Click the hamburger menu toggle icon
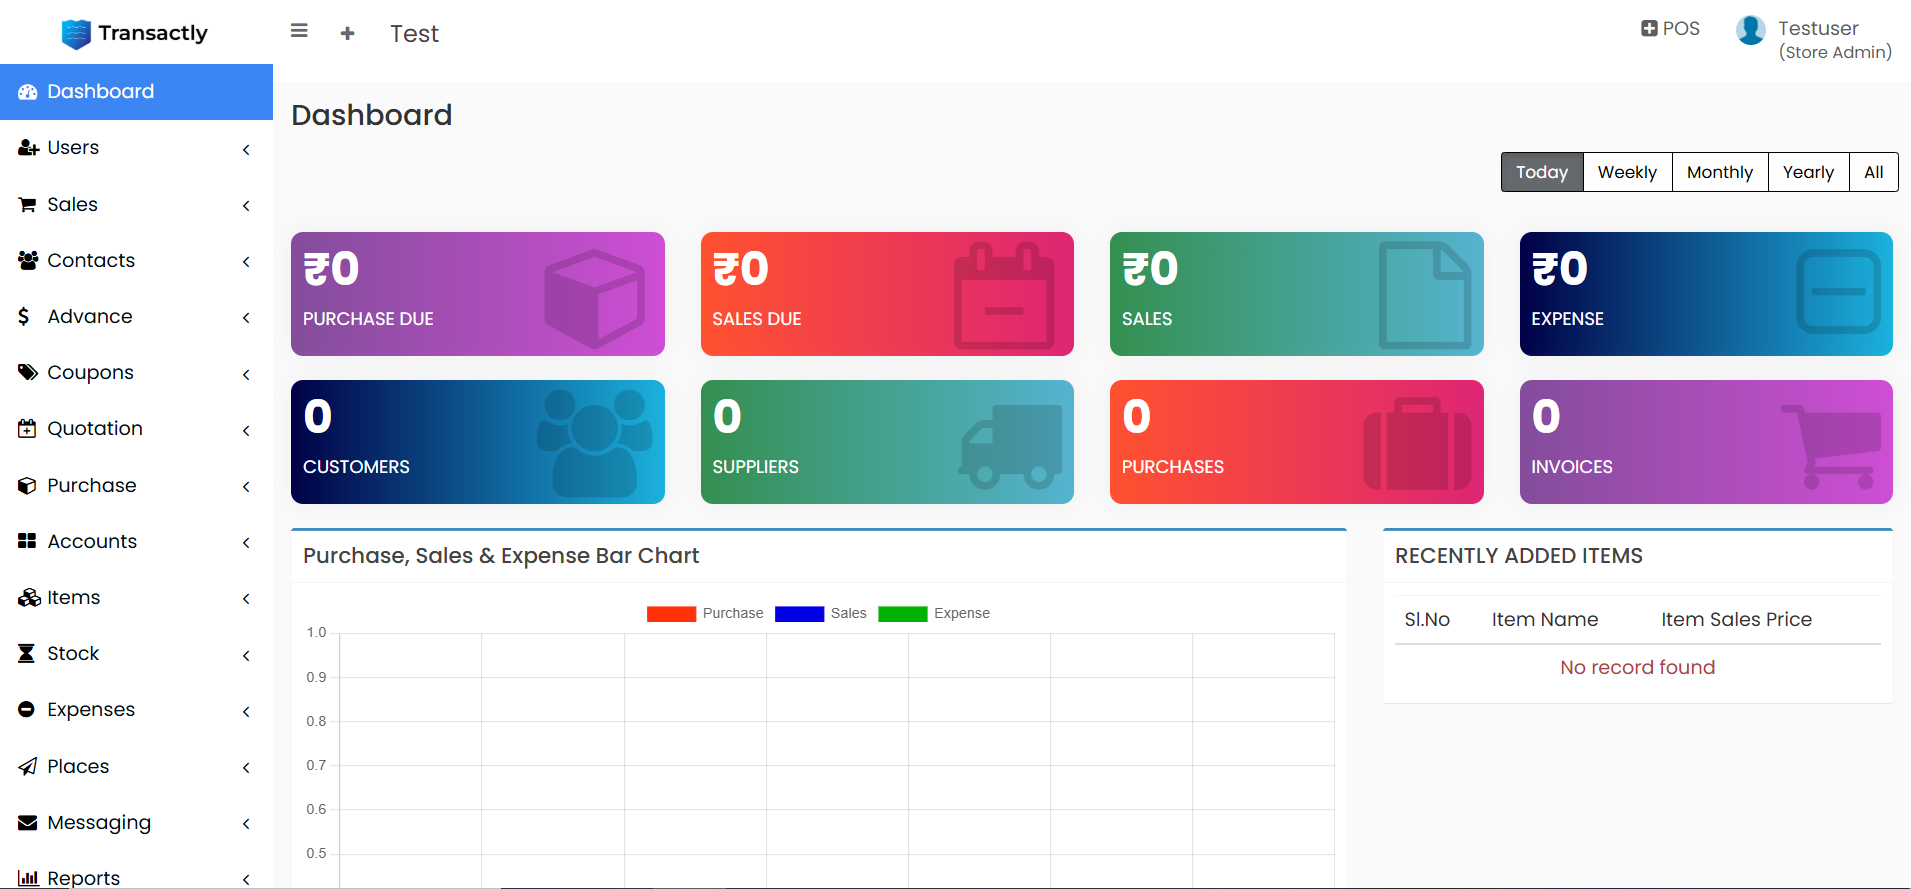The height and width of the screenshot is (889, 1911). click(299, 31)
